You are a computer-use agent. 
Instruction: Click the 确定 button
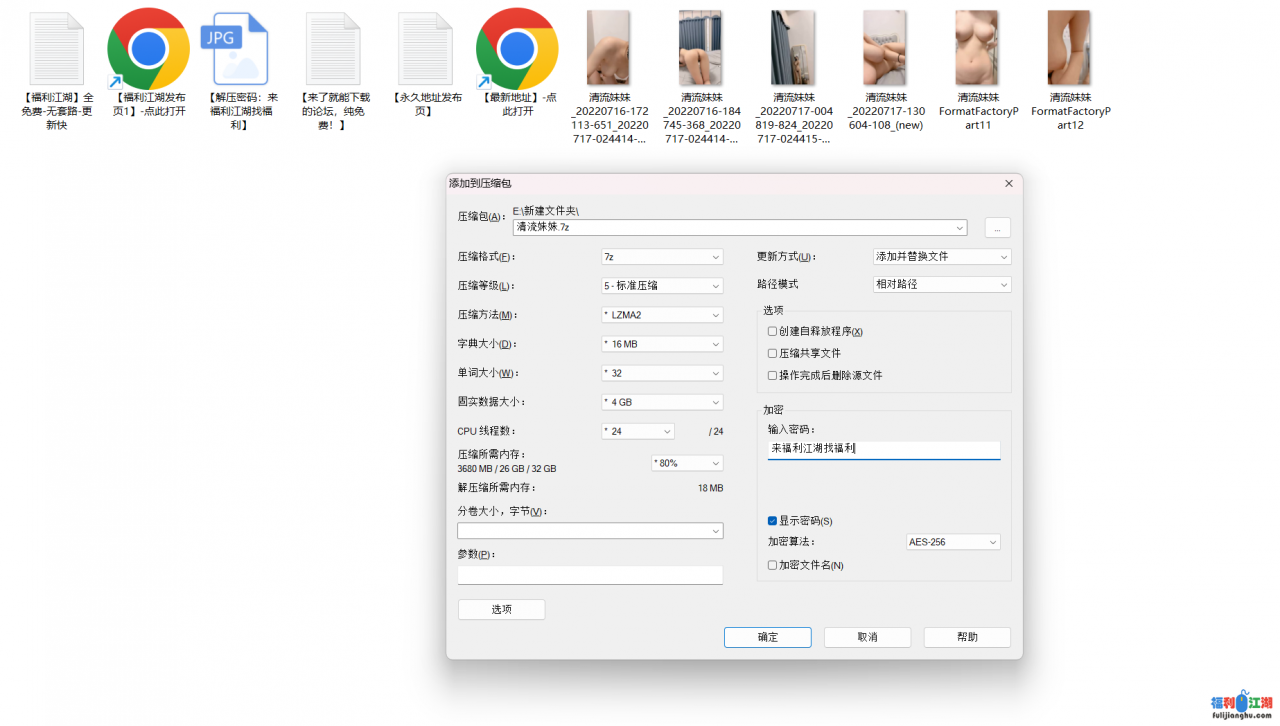pyautogui.click(x=767, y=637)
